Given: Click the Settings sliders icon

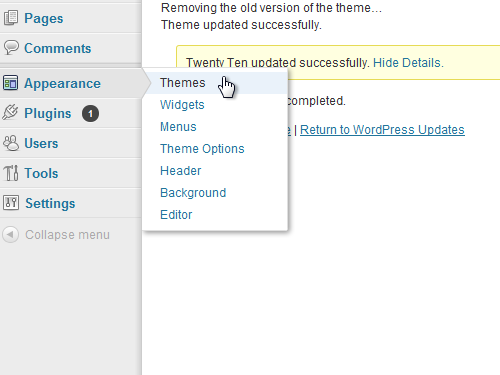Looking at the screenshot, I should (x=11, y=202).
